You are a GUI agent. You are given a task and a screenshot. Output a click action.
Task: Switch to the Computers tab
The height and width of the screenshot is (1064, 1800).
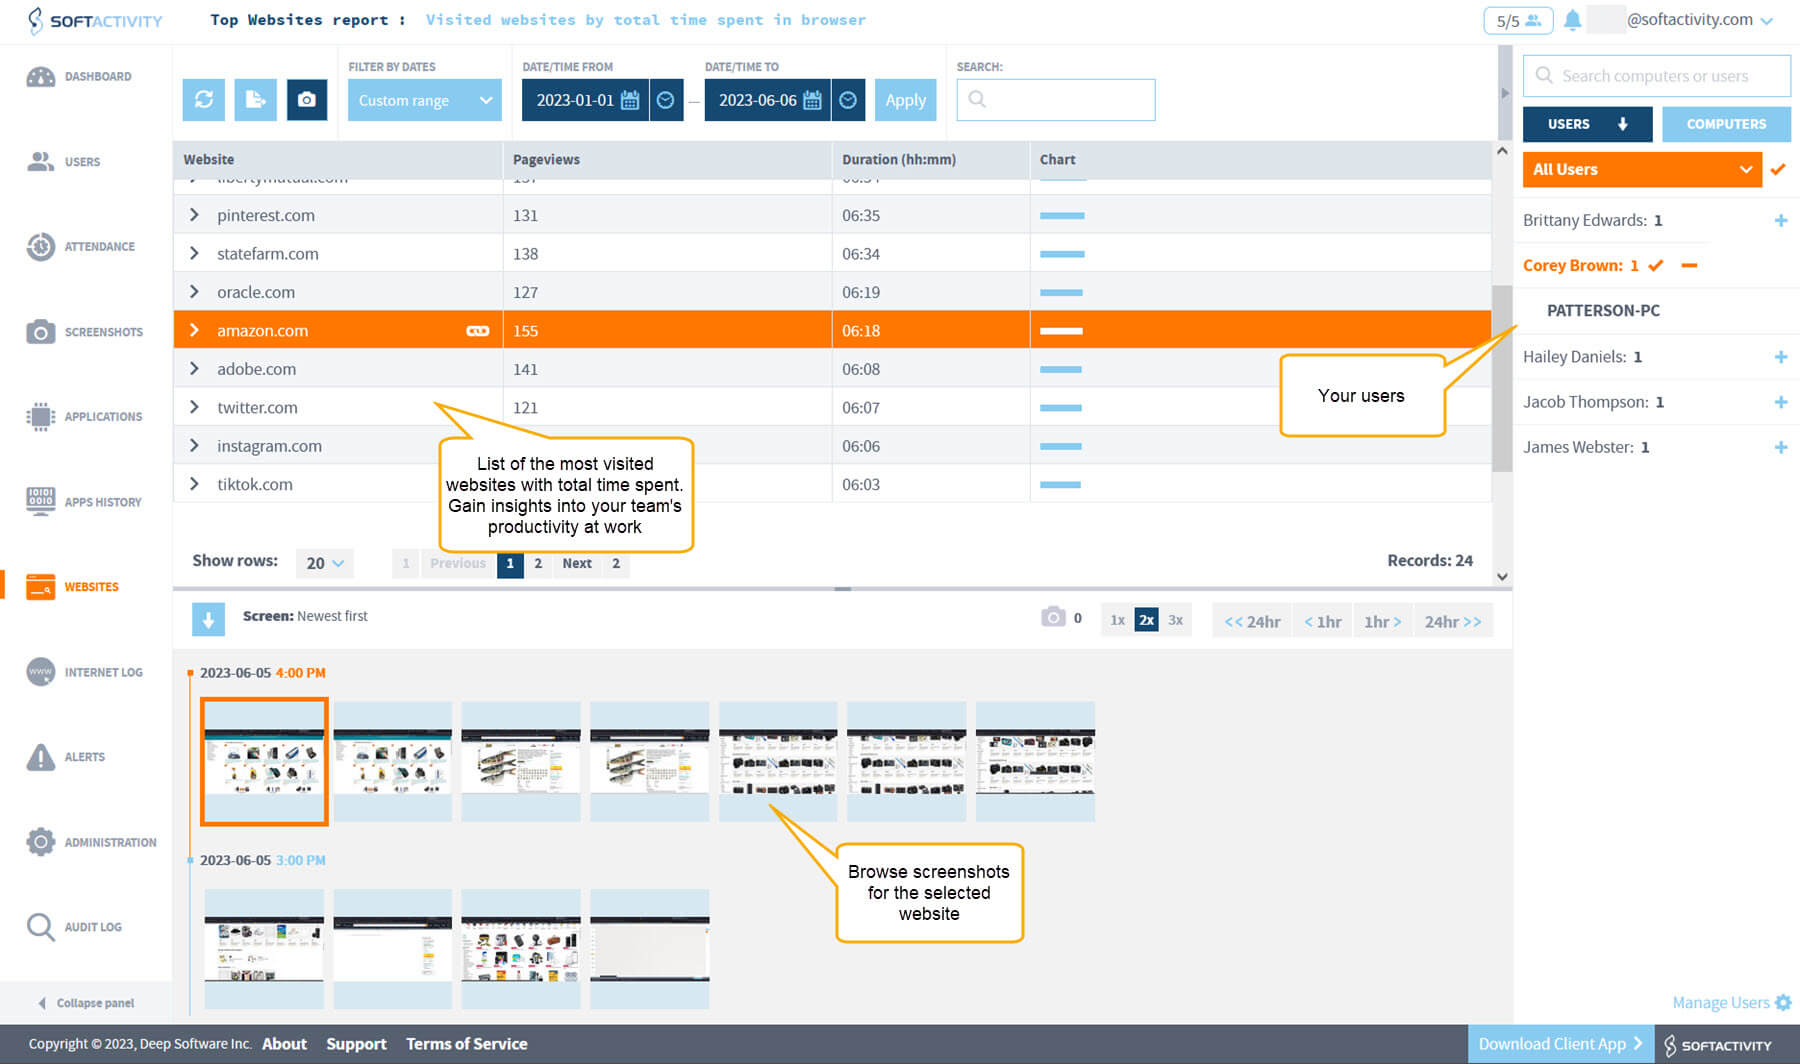tap(1726, 124)
